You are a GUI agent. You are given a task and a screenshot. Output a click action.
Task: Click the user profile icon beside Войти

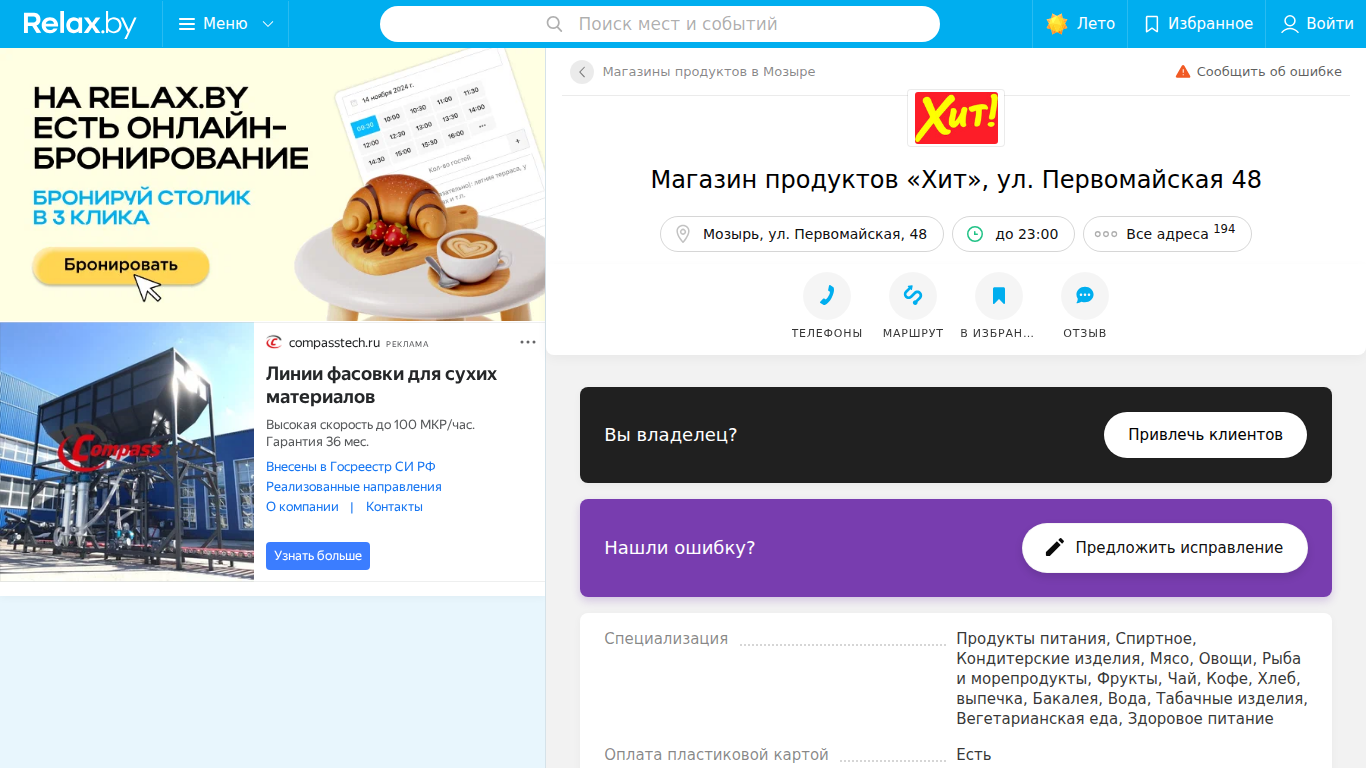(x=1290, y=24)
